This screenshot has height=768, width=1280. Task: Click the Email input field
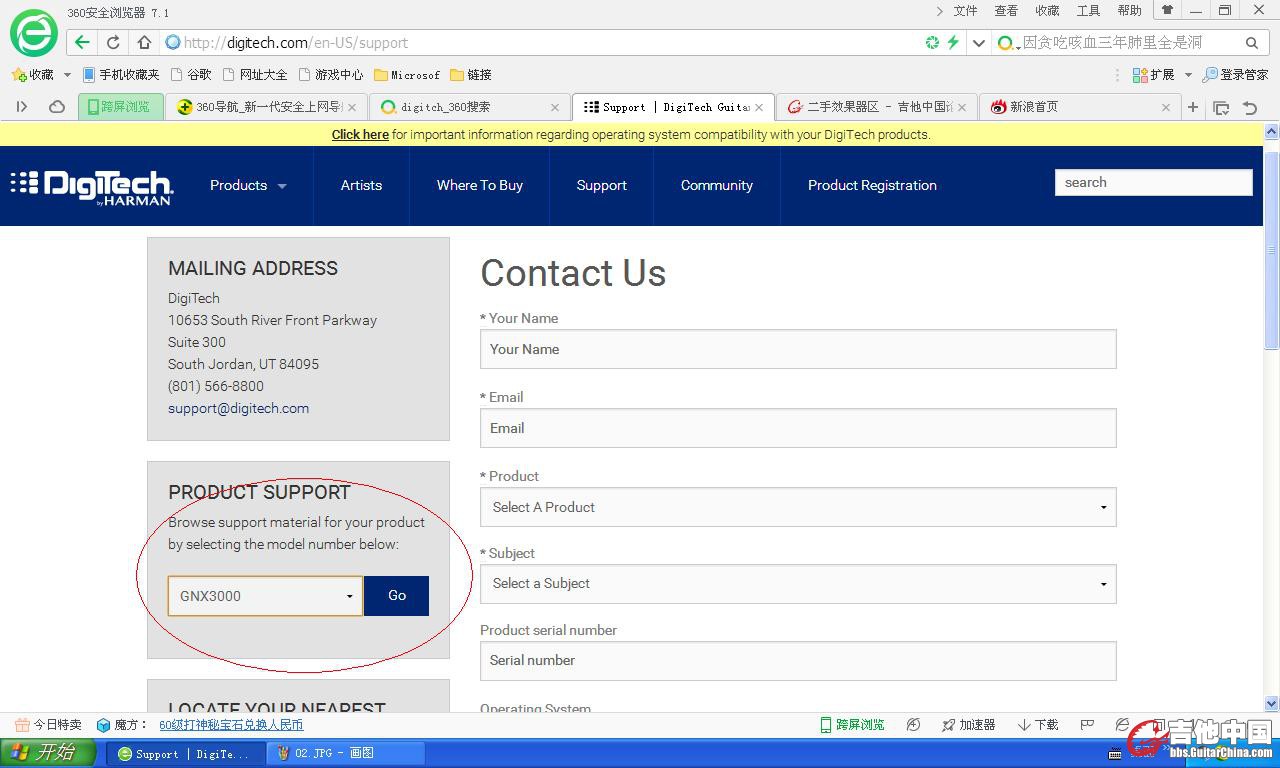[x=798, y=428]
